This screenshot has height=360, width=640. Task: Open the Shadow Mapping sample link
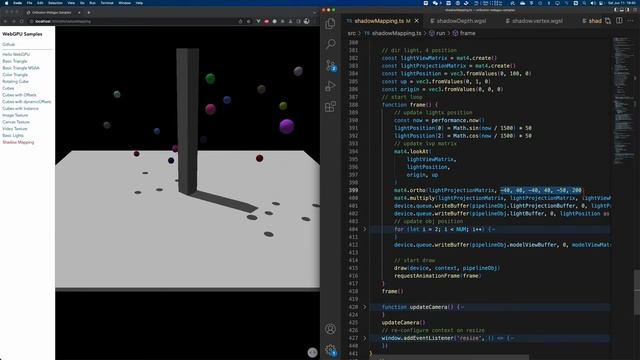[x=18, y=142]
